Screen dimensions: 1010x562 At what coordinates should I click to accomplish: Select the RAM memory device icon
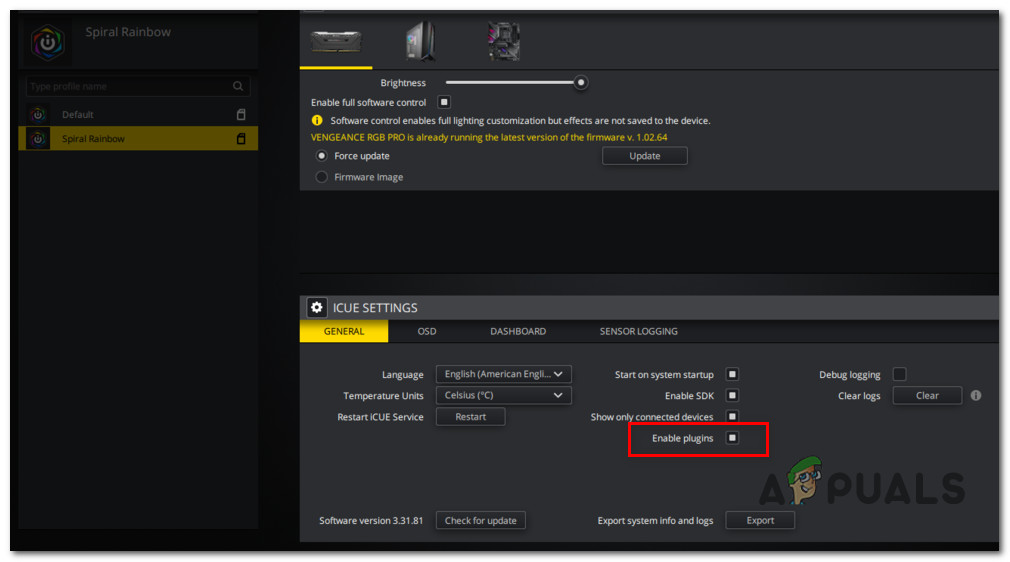click(336, 42)
